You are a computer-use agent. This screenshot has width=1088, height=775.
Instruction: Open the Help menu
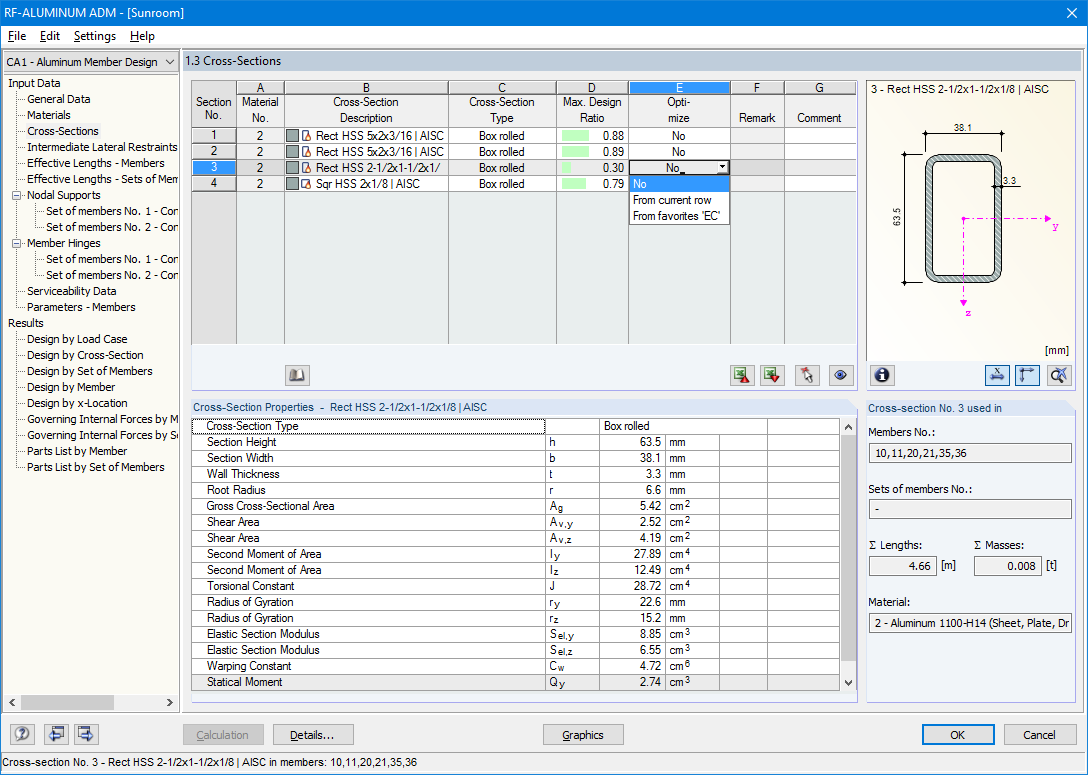point(142,36)
